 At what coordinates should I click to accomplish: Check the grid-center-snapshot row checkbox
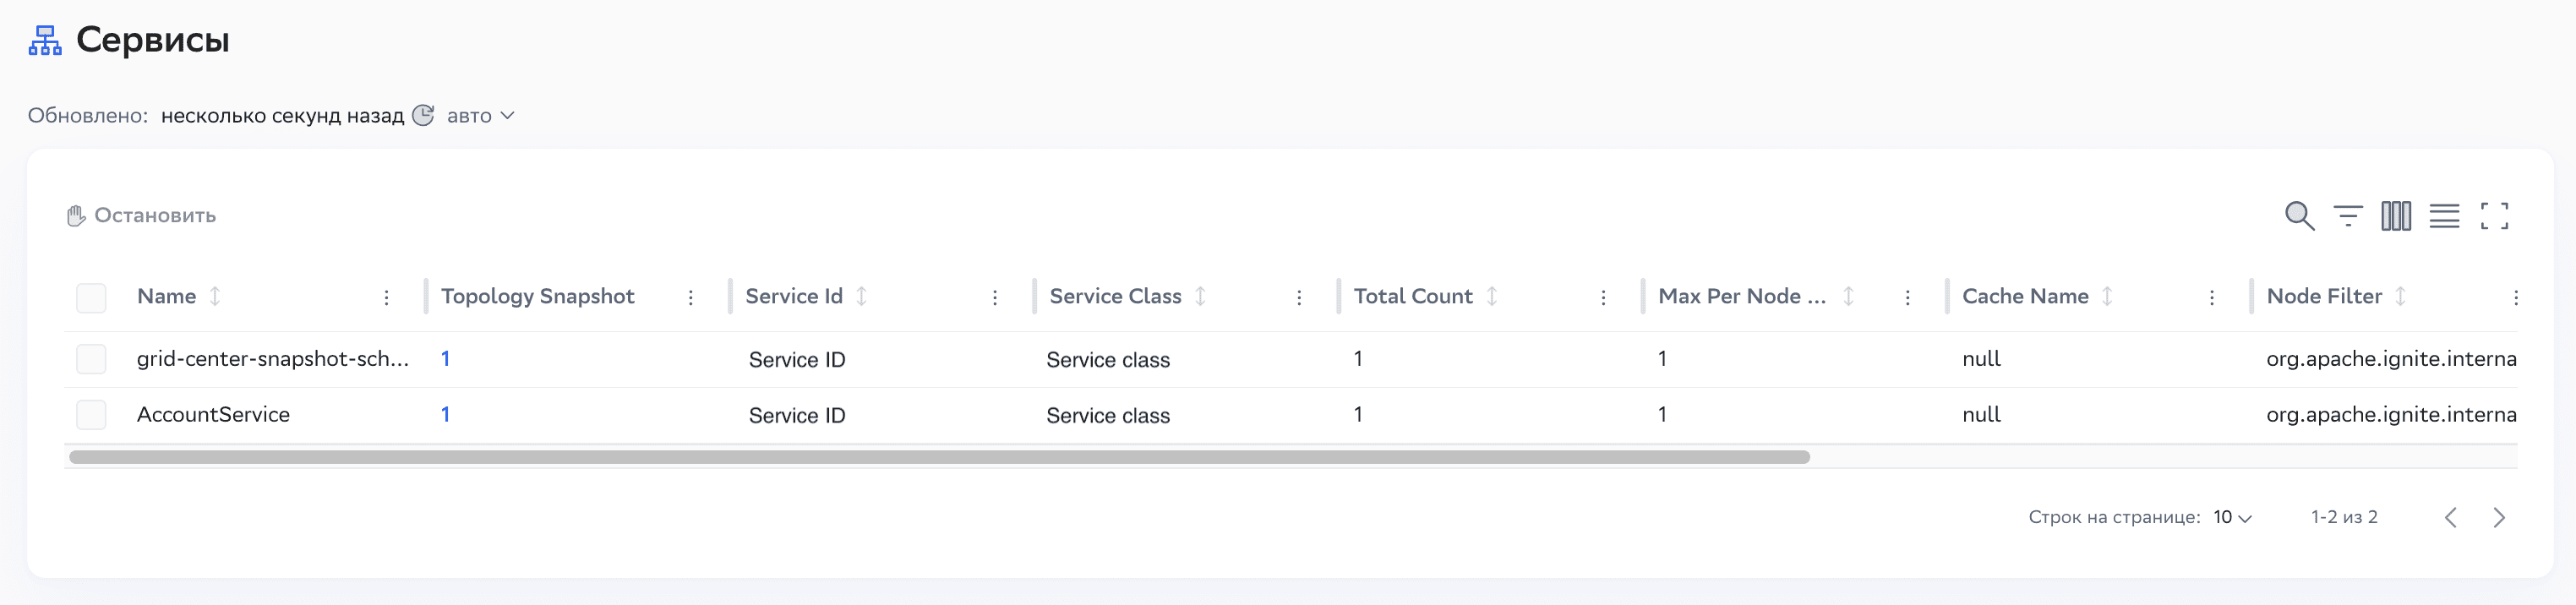[x=91, y=359]
